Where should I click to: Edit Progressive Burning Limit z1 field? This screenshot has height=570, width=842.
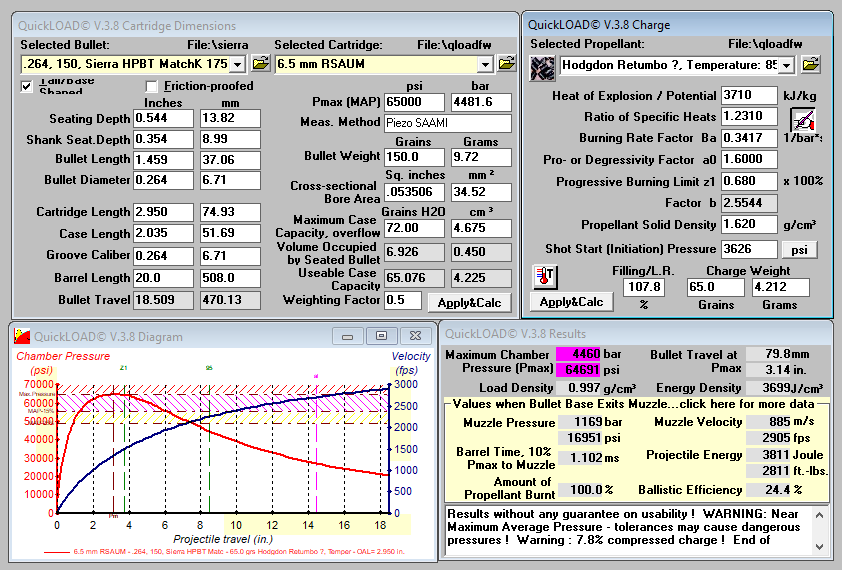click(749, 181)
